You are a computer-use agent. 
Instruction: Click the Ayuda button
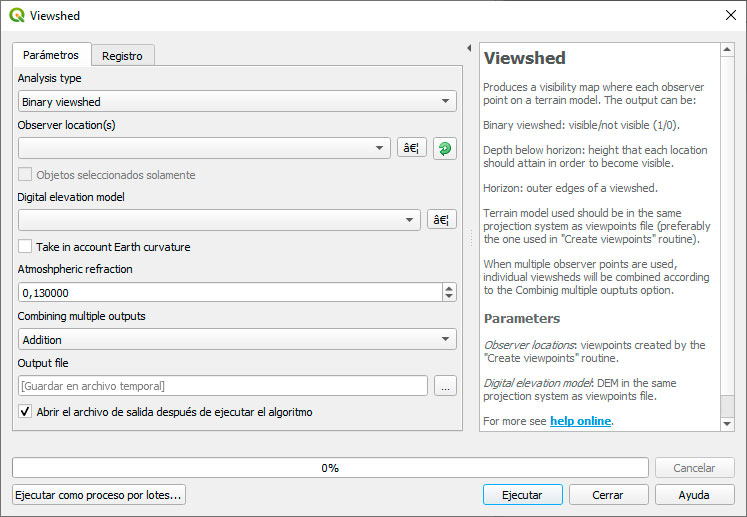(x=695, y=495)
